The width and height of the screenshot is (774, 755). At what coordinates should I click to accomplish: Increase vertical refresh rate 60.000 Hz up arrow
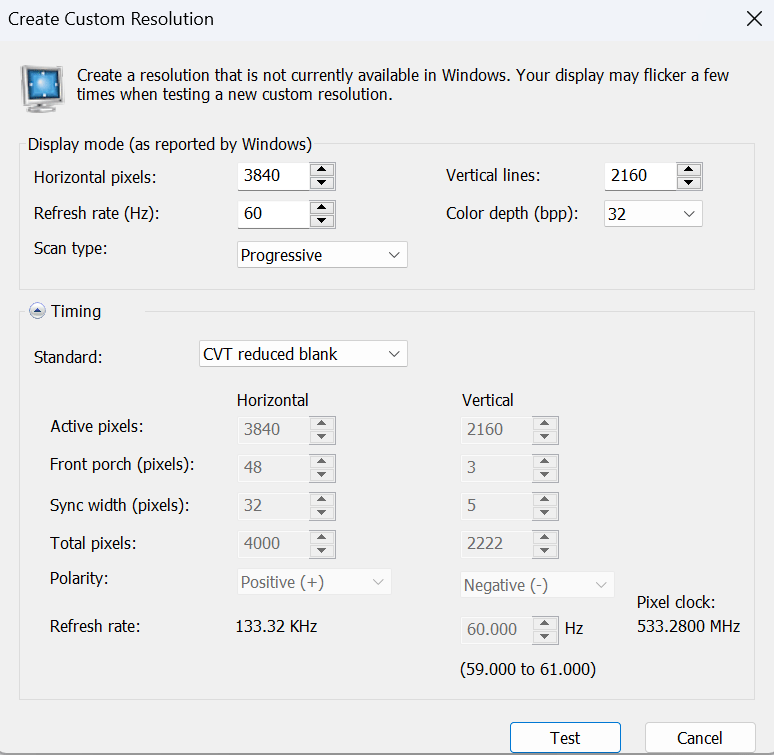(545, 623)
